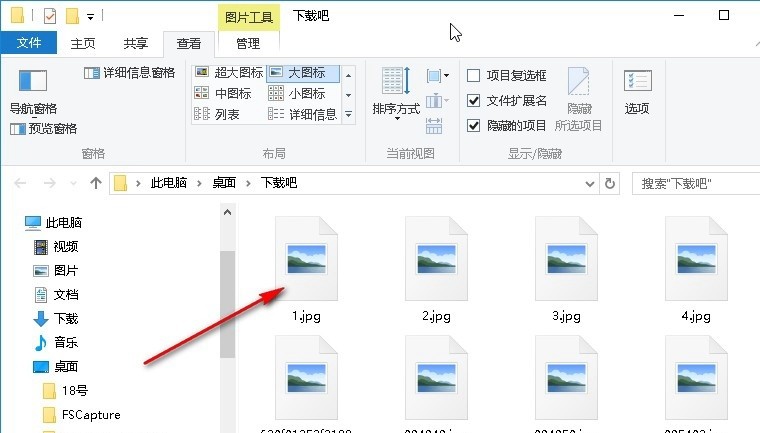Open 下载 in navigation tree
The image size is (760, 433).
click(56, 319)
